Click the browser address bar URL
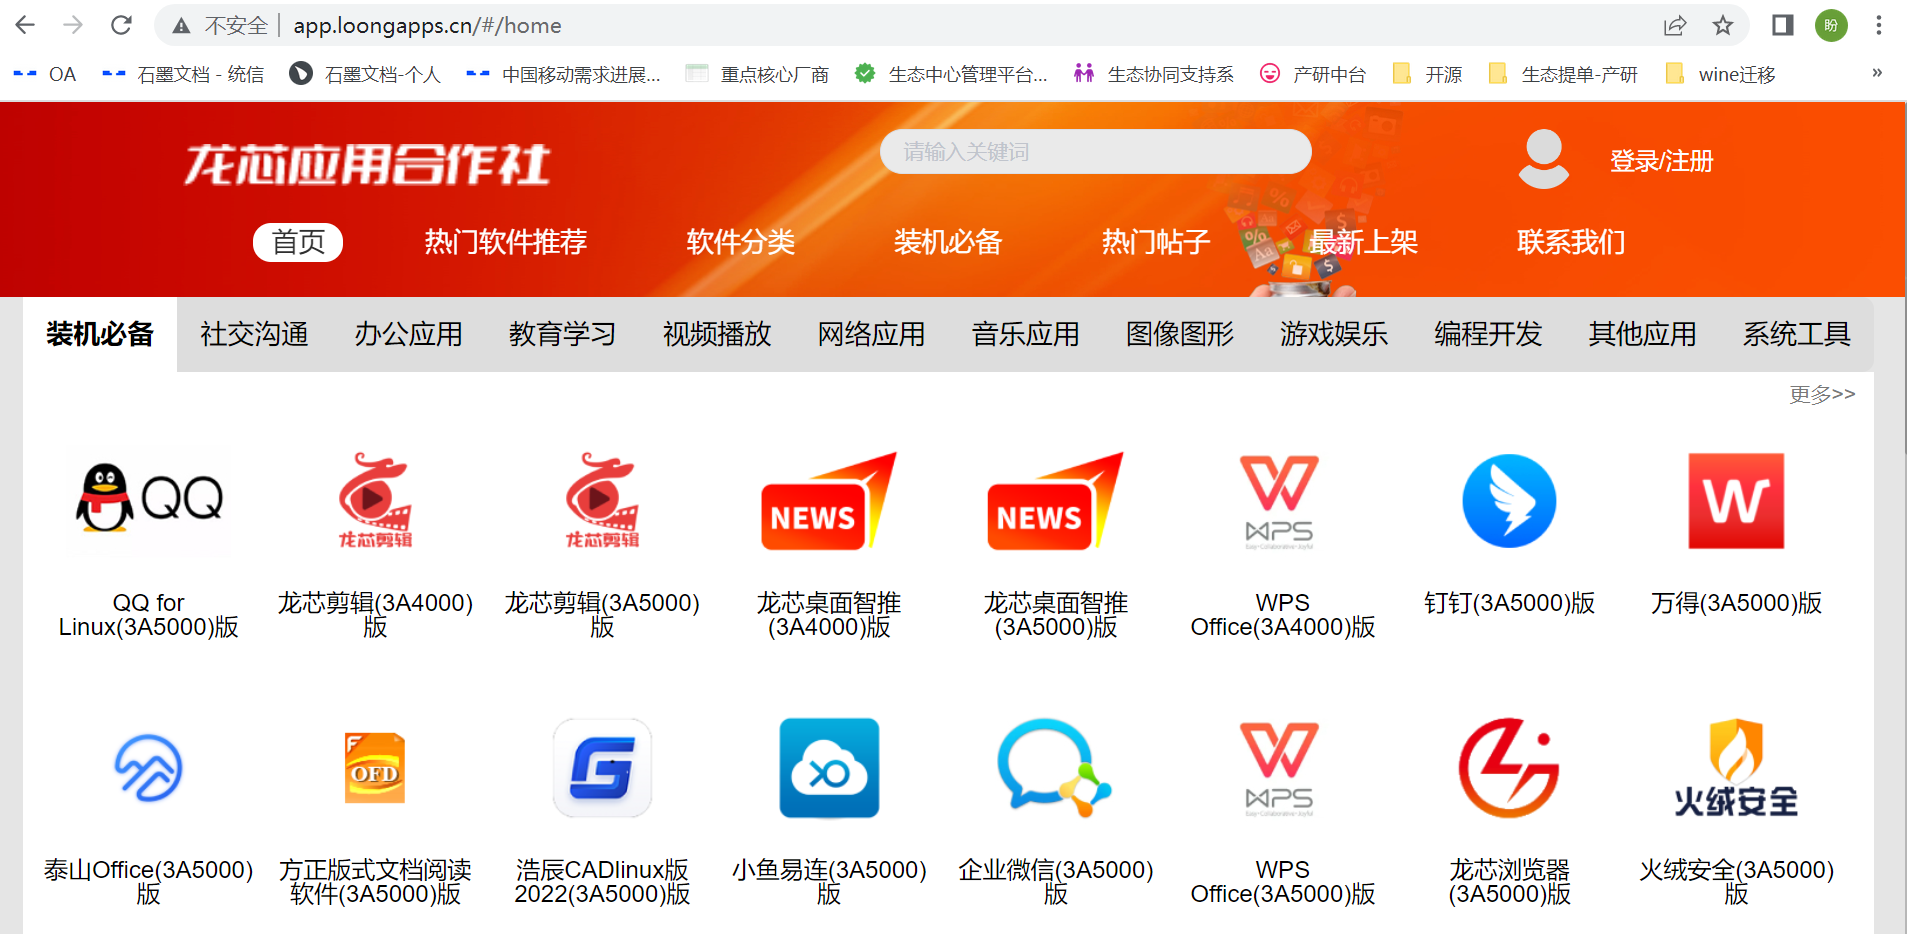The image size is (1907, 934). 427,25
